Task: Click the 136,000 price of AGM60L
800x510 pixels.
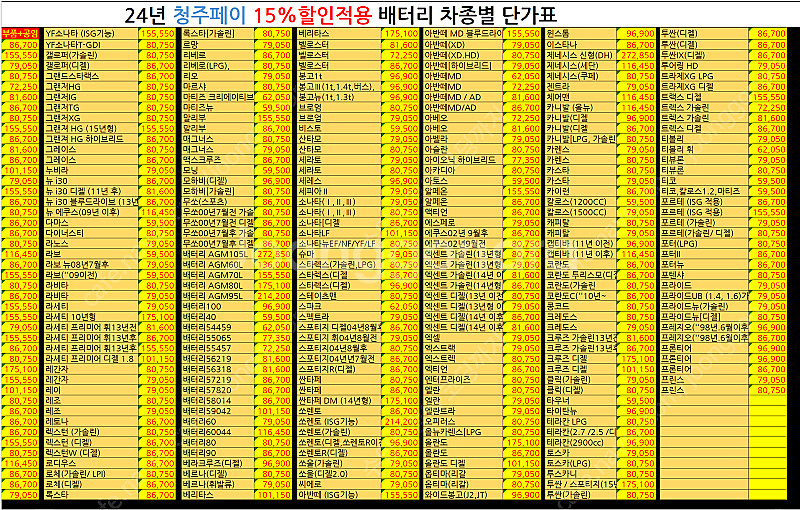Action: (x=274, y=264)
